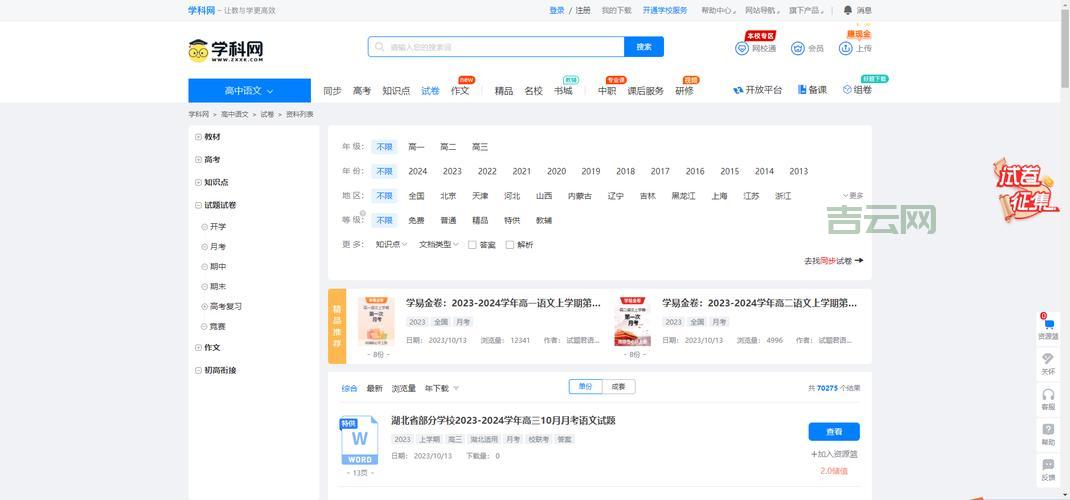Screen dimensions: 1070x500
Task: Select 期末 in sidebar tree
Action: pos(218,286)
